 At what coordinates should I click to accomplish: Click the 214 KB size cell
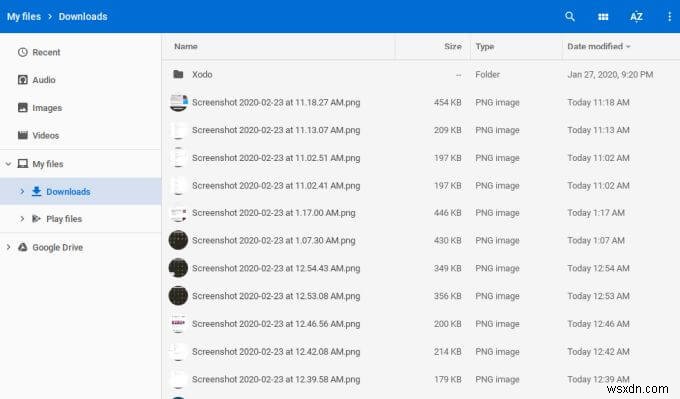[448, 352]
